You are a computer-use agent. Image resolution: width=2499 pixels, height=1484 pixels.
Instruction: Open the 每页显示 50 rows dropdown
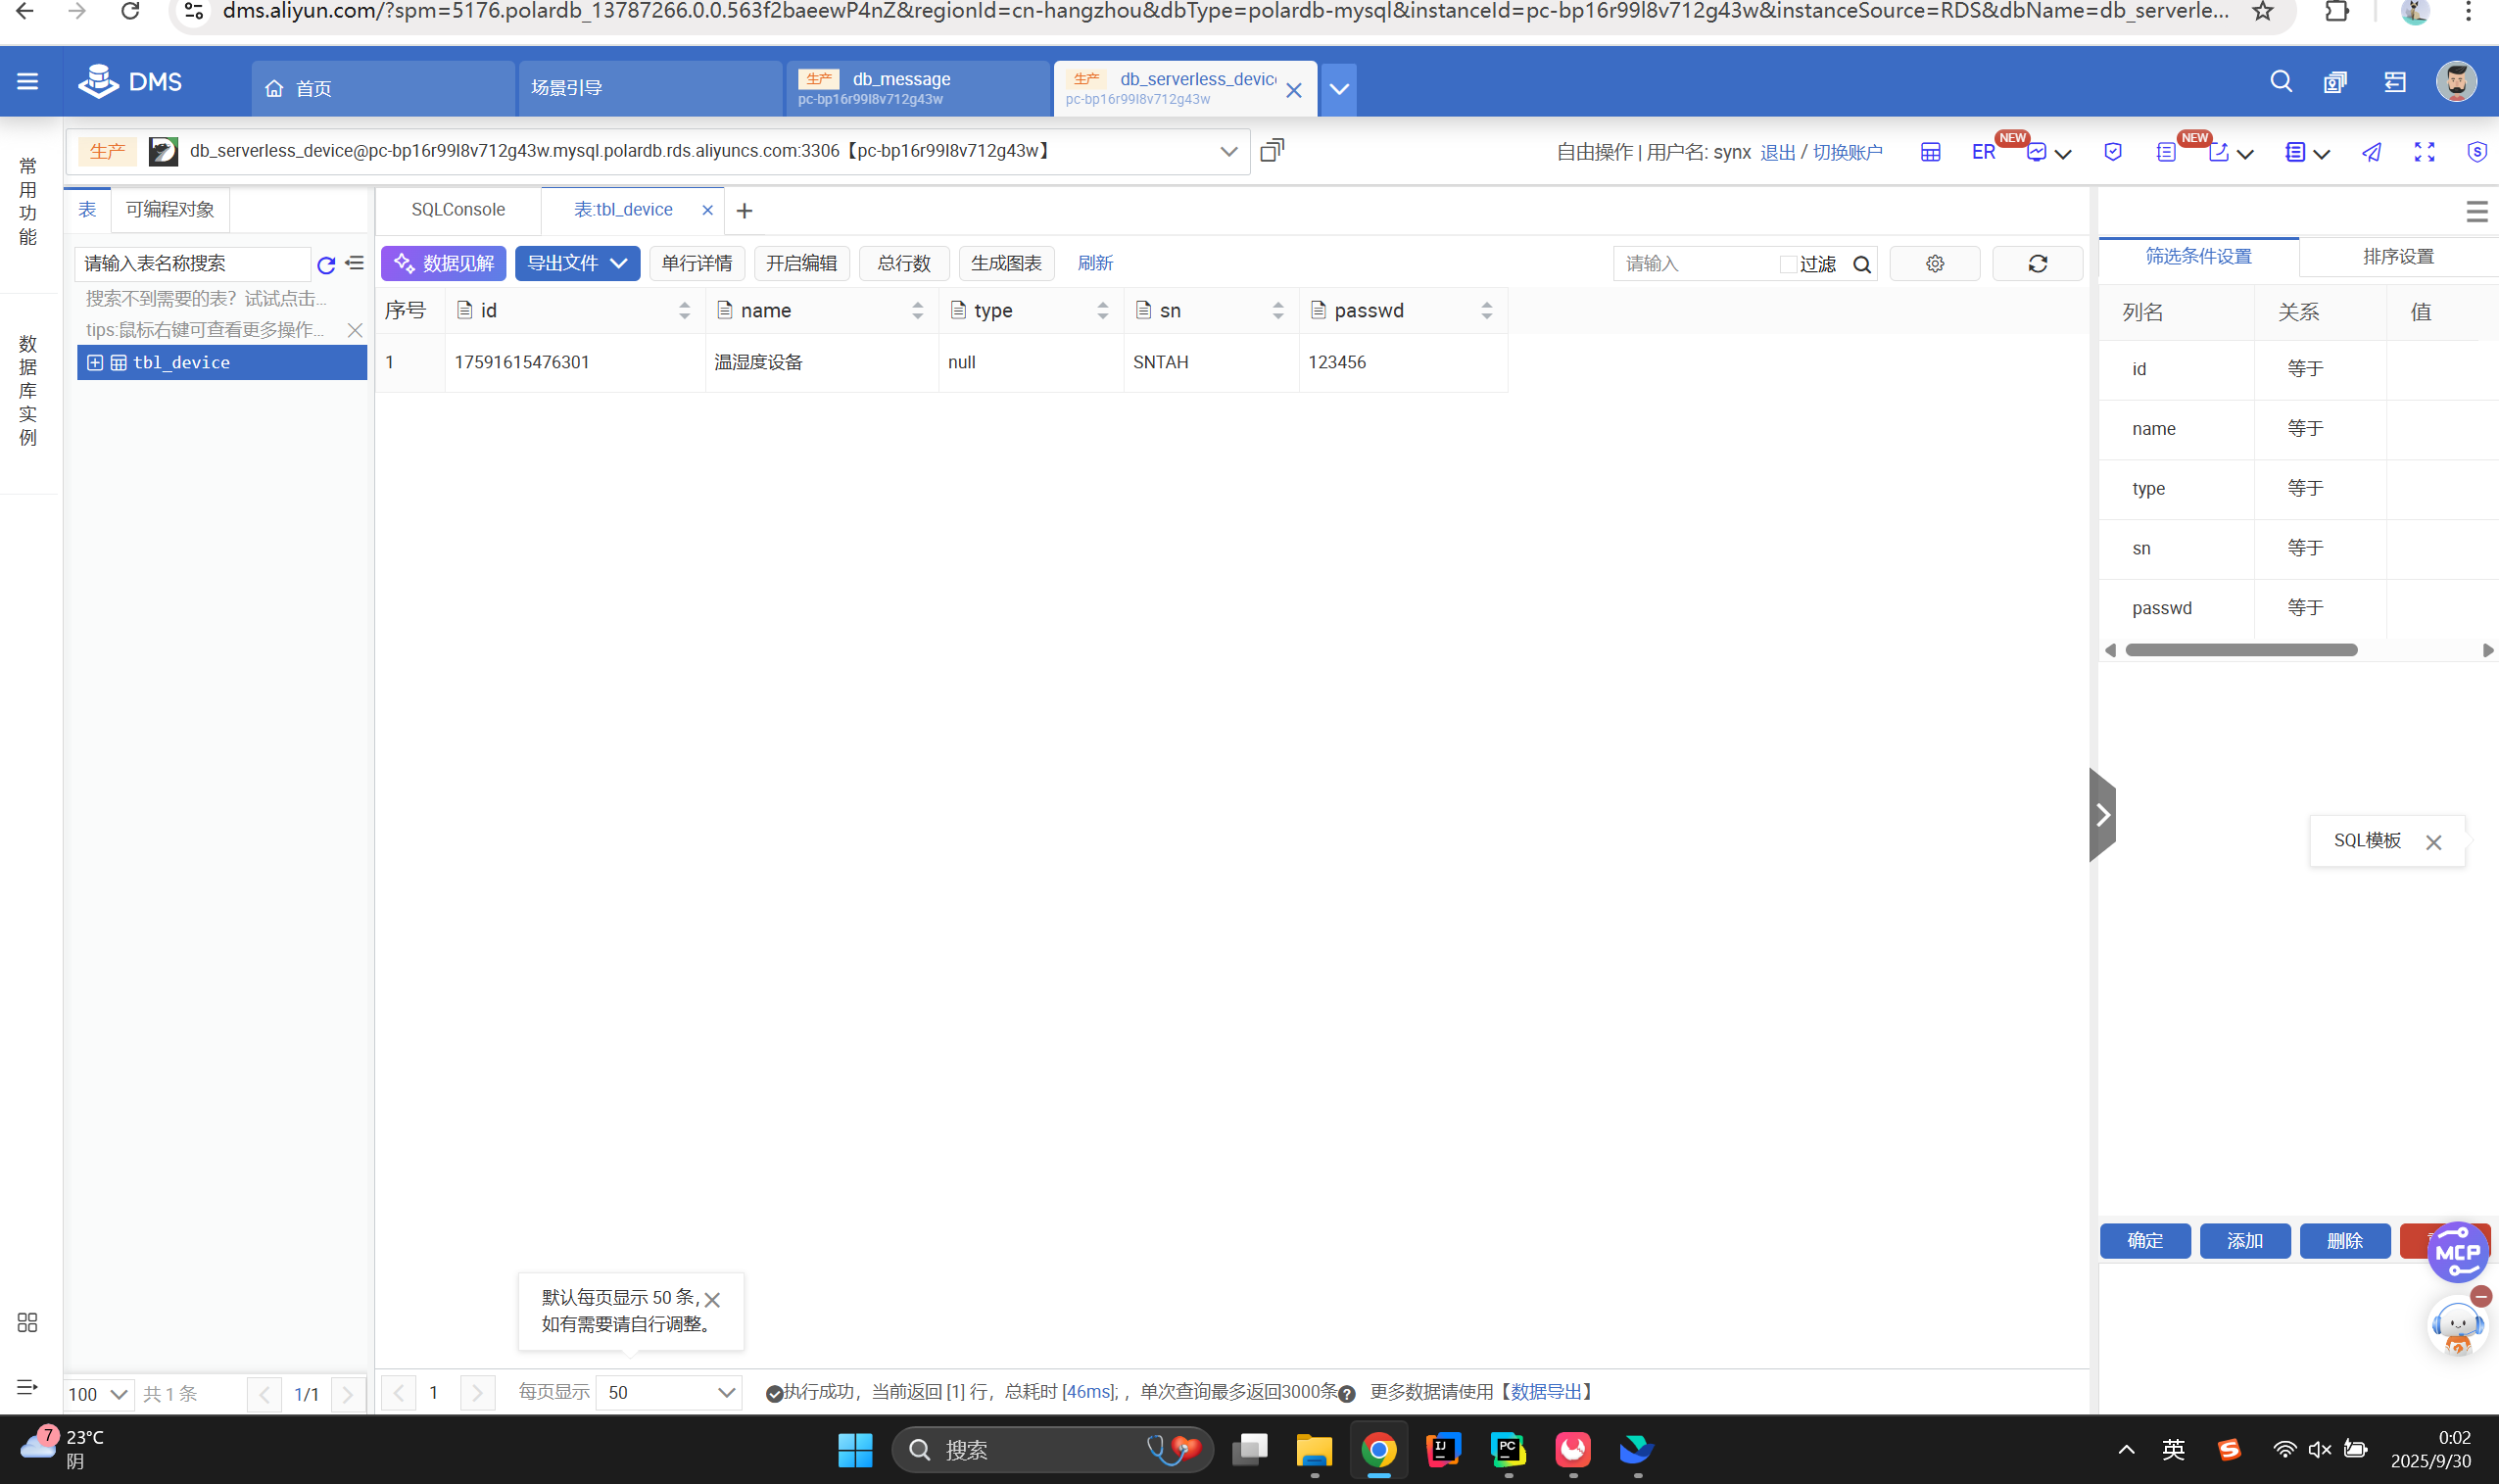tap(669, 1392)
